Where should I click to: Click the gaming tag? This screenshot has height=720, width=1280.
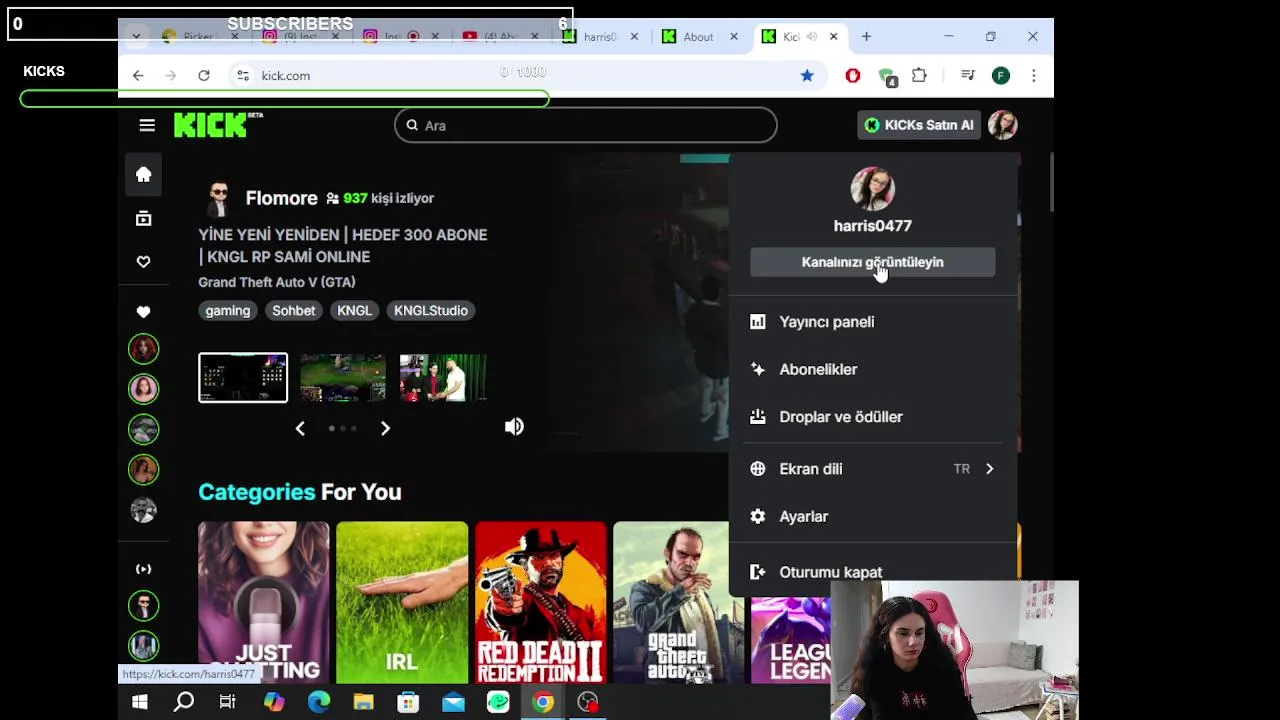pyautogui.click(x=228, y=311)
